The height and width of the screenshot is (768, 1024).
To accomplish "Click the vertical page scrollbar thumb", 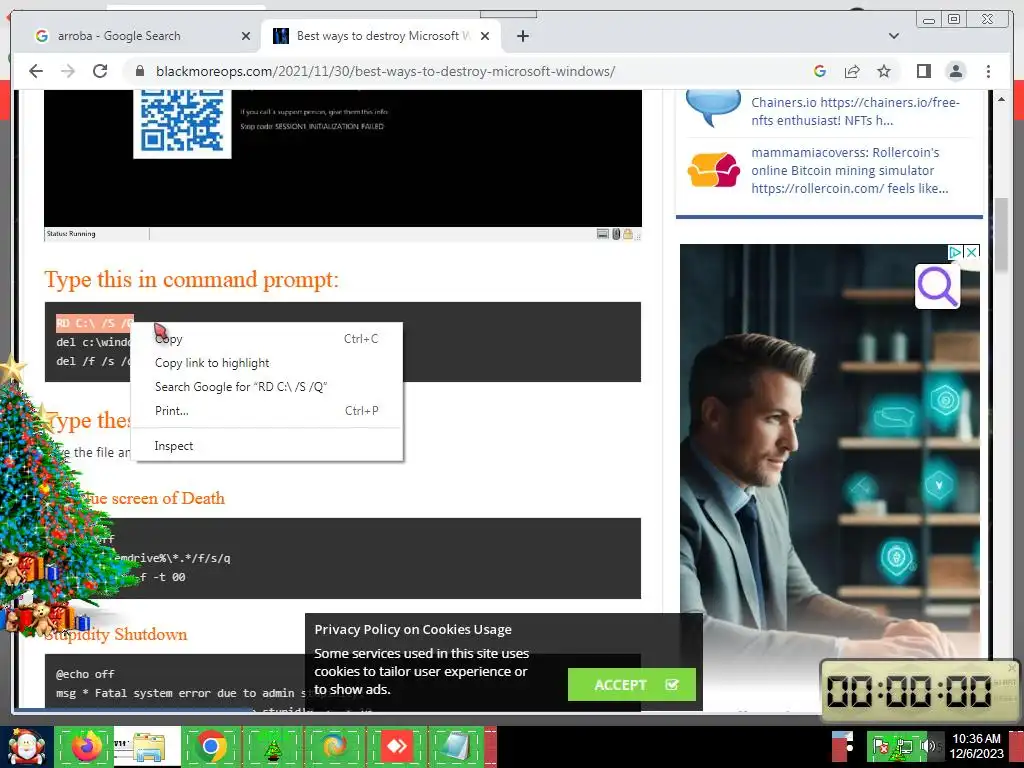I will point(1000,235).
